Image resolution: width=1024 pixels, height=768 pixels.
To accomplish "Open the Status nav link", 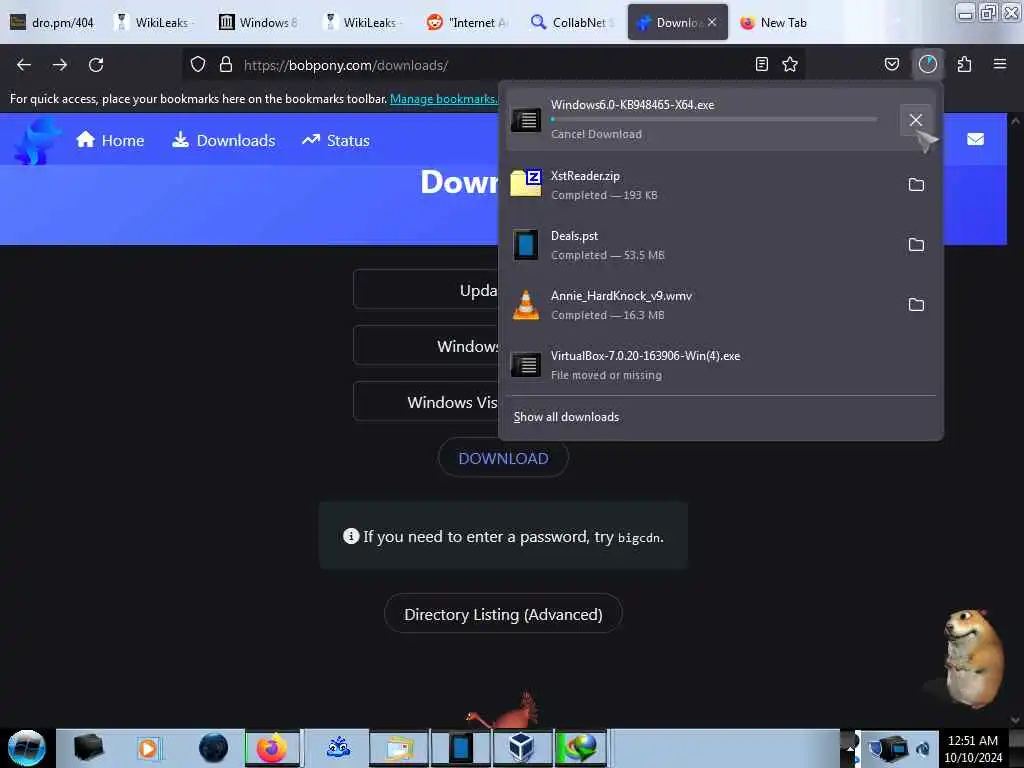I will (336, 140).
